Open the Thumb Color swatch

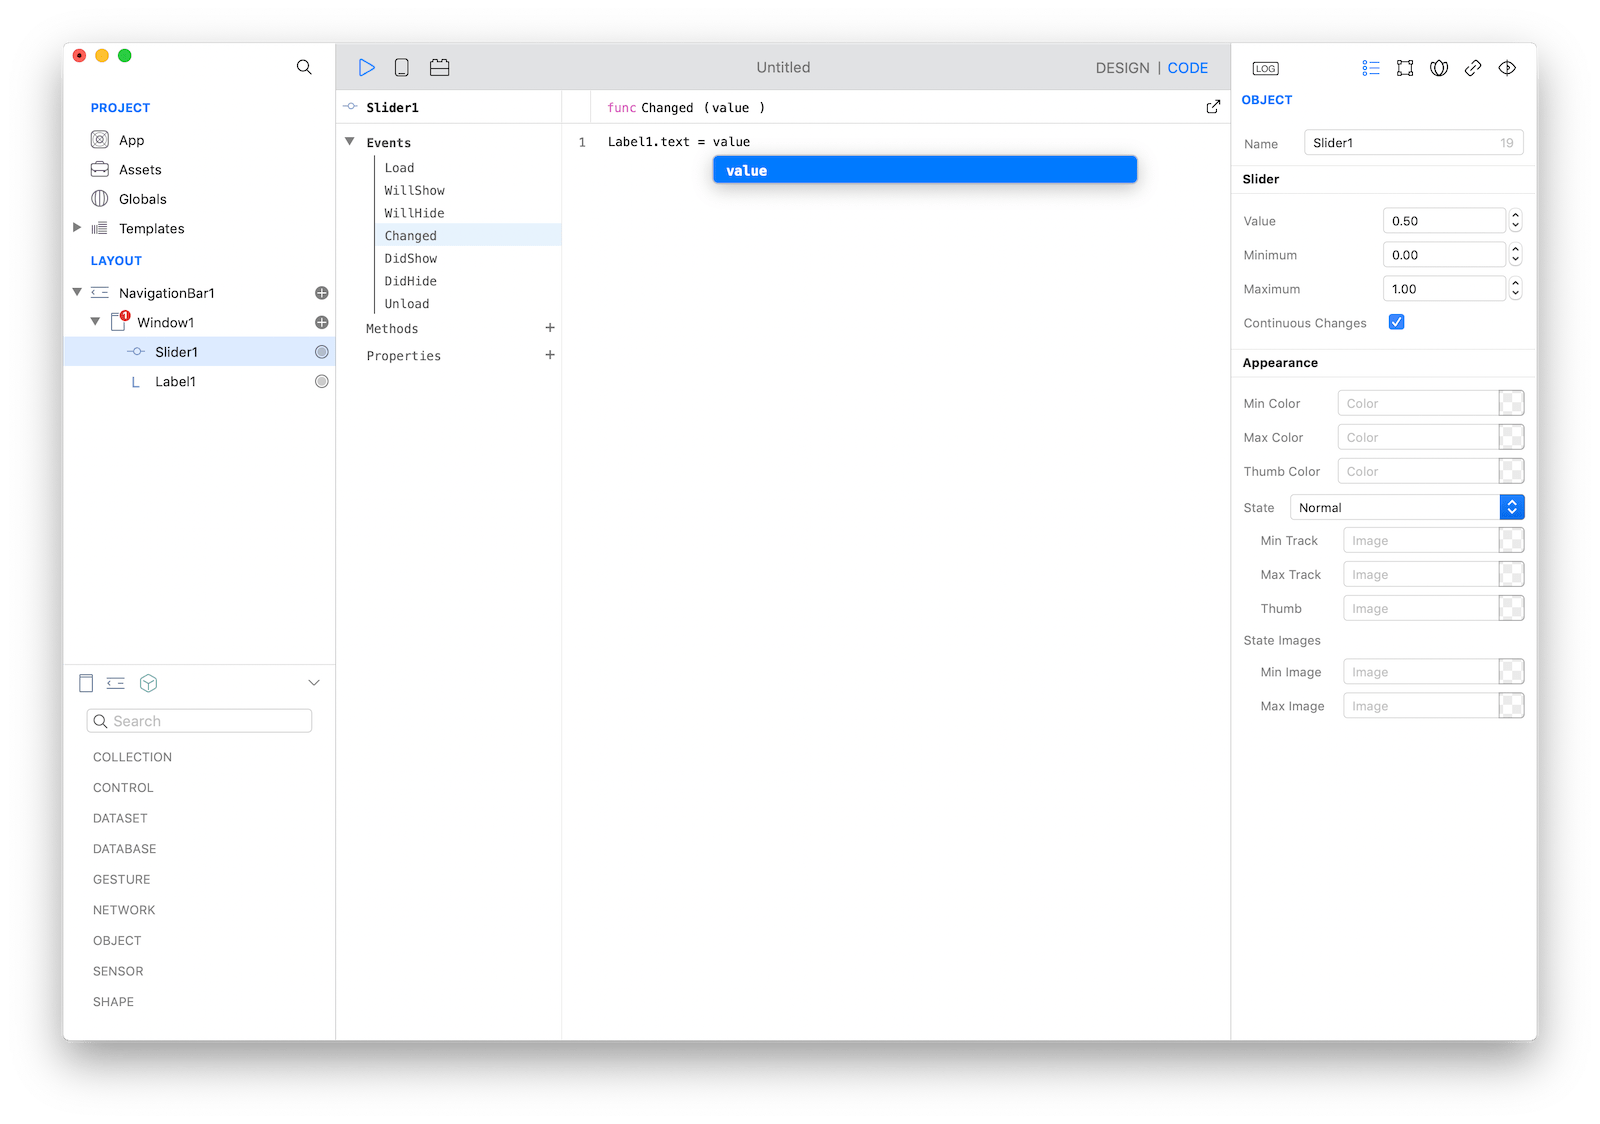(1512, 471)
